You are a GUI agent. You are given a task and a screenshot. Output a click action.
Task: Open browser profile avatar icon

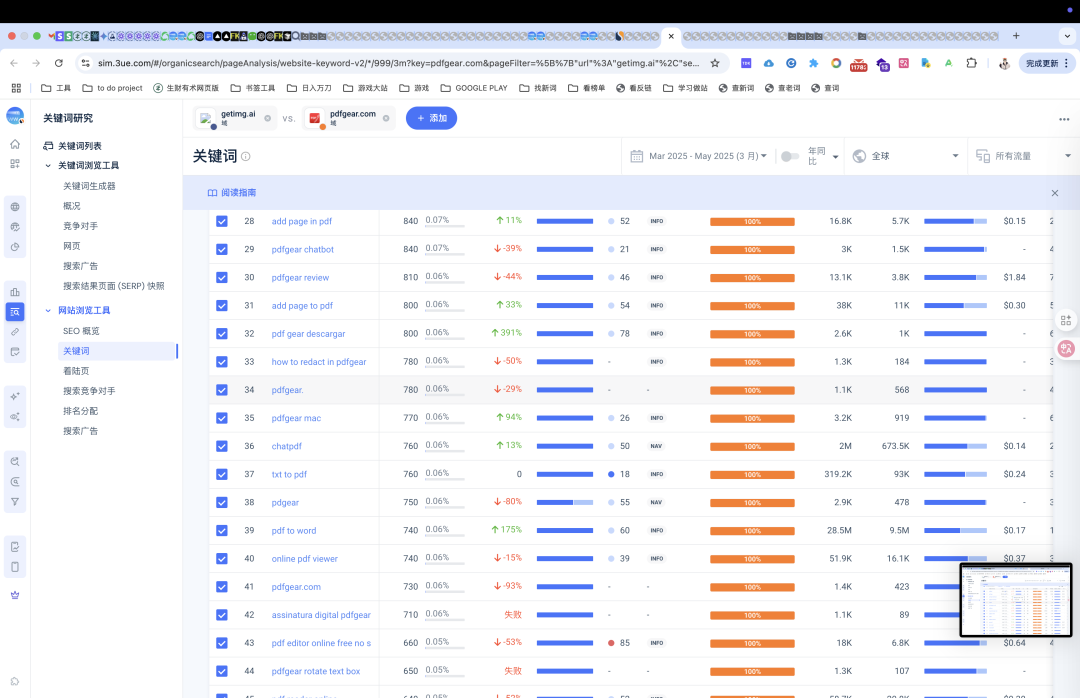point(1004,63)
